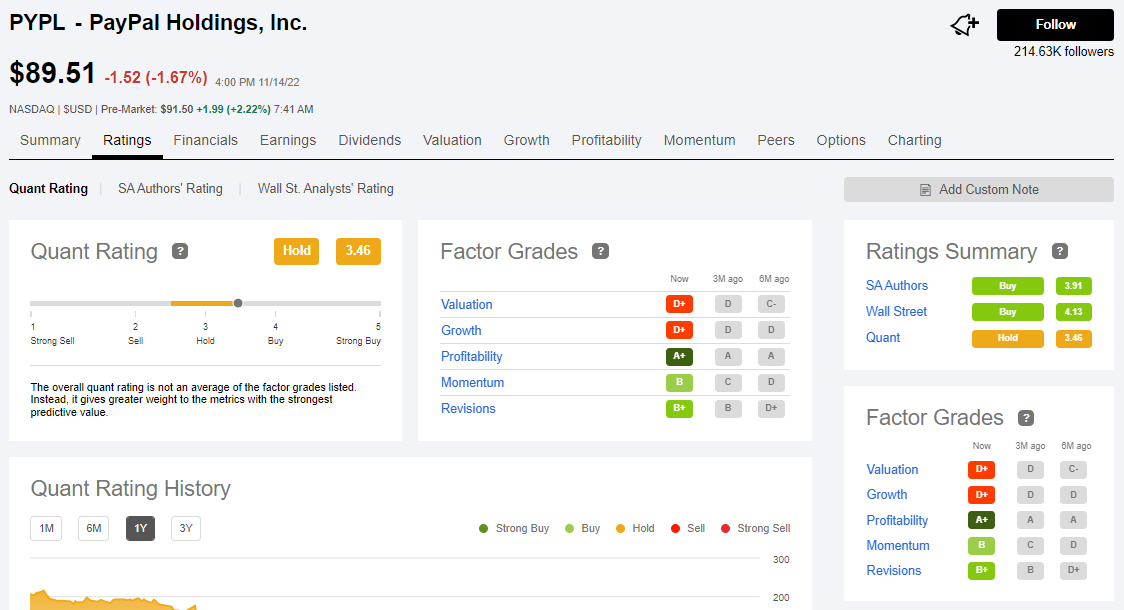Toggle Strong Sell legend item
1124x610 pixels.
coord(756,528)
